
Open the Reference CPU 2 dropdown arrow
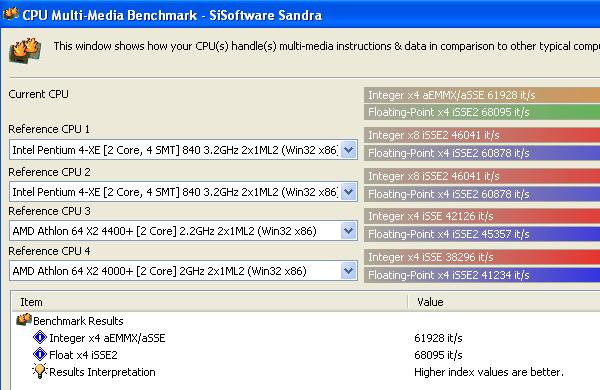[x=349, y=192]
